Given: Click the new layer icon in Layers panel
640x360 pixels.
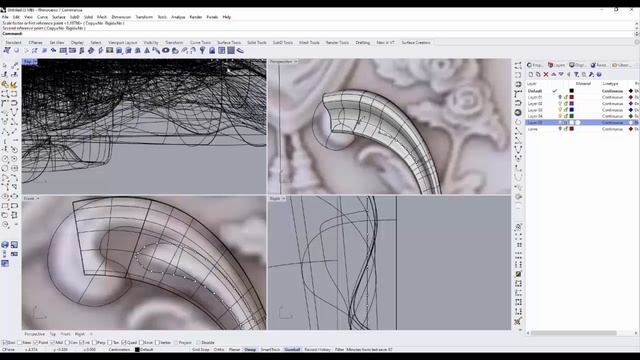Looking at the screenshot, I should click(x=531, y=75).
